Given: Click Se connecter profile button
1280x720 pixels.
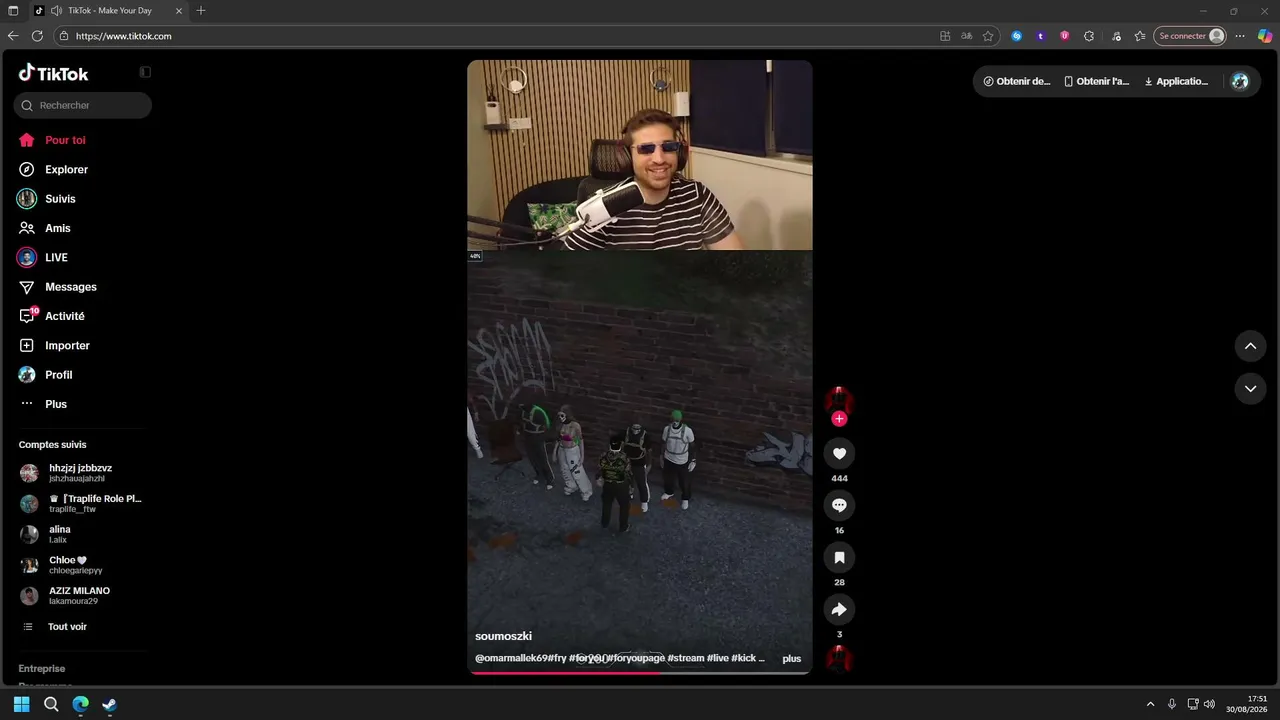Looking at the screenshot, I should pos(1190,36).
